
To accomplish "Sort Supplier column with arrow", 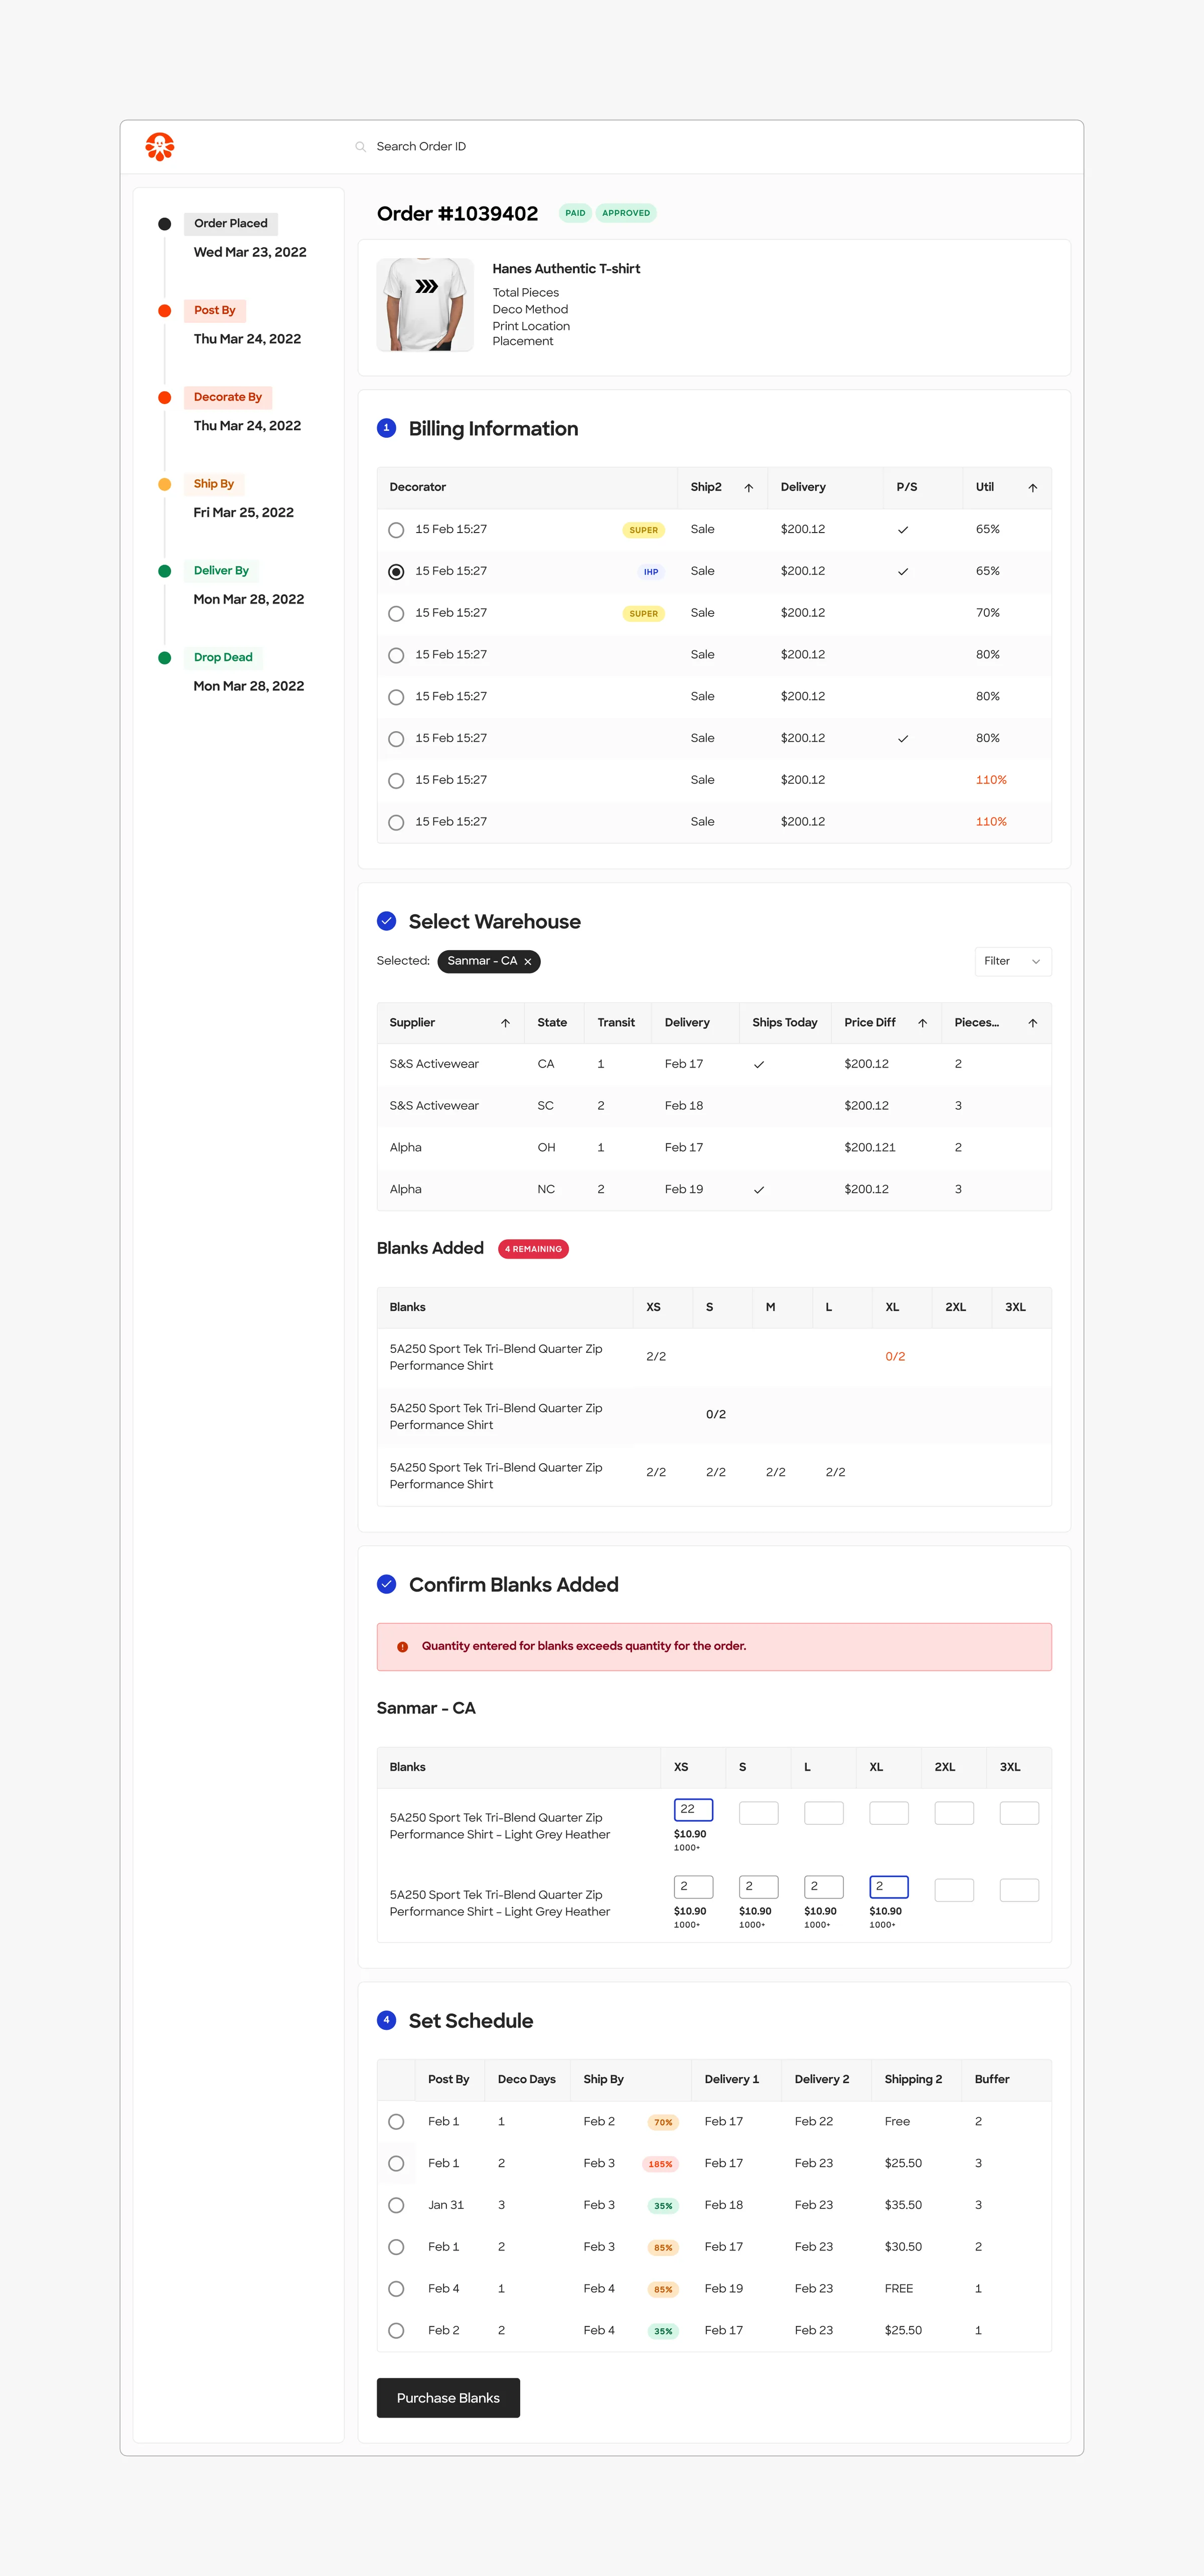I will pos(505,1023).
